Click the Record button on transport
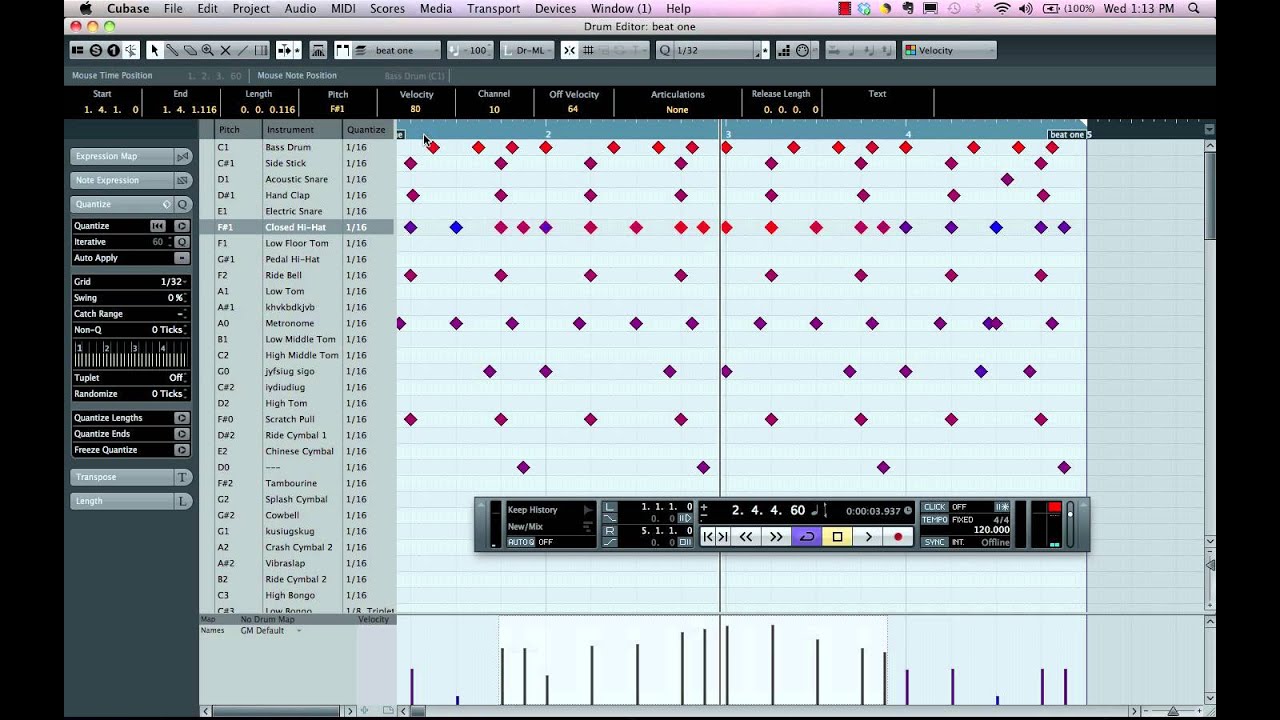The height and width of the screenshot is (720, 1280). 898,537
